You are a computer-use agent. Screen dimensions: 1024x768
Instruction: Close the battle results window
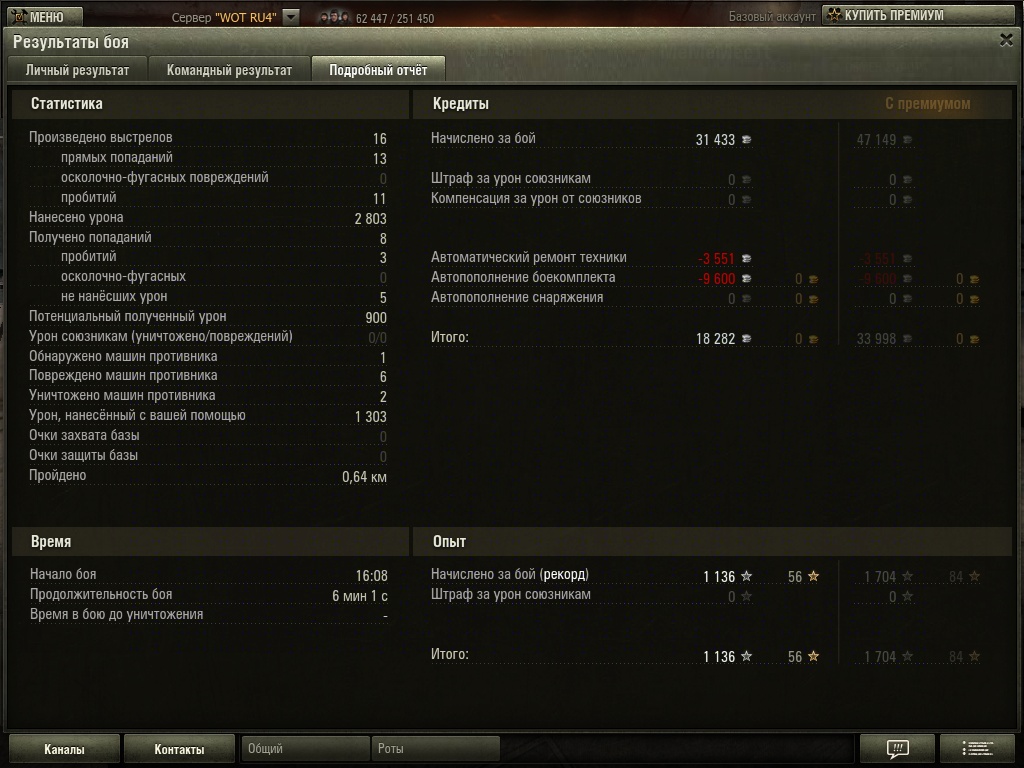(x=1006, y=40)
